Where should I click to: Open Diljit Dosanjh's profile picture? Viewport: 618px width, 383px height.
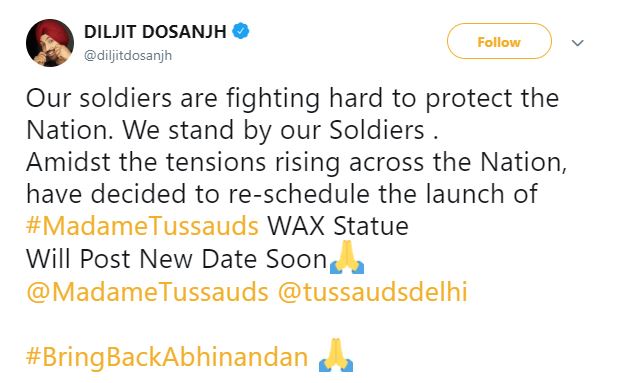pos(50,43)
